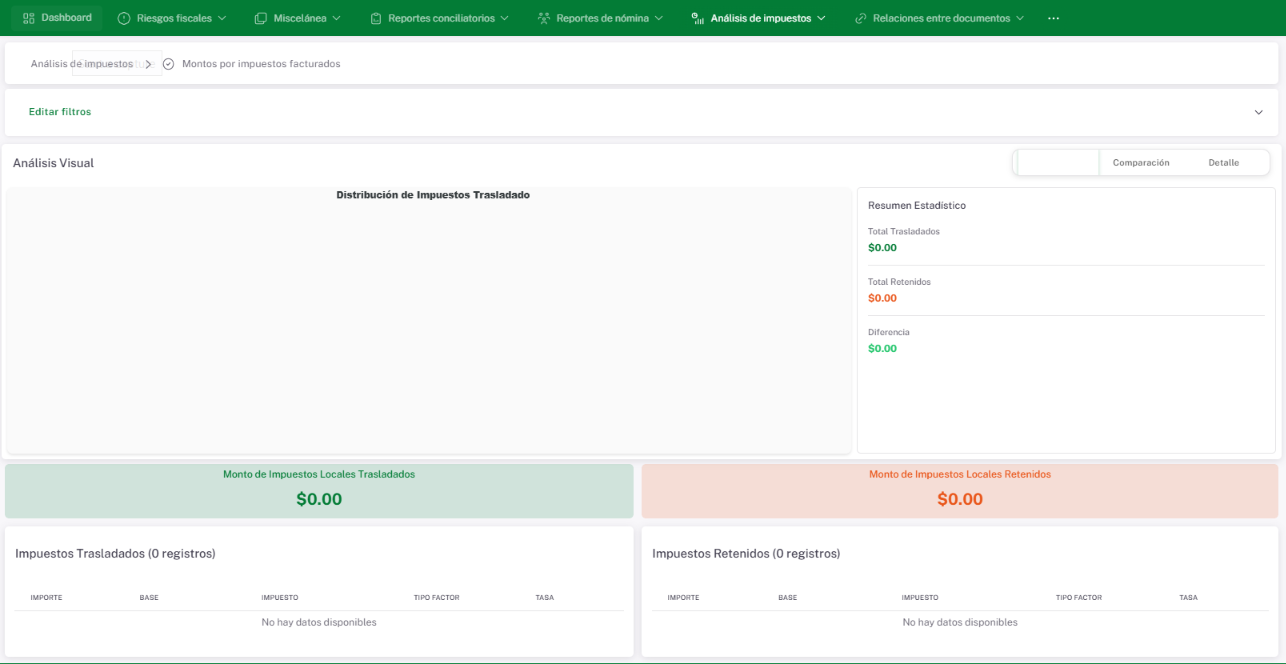Viewport: 1286px width, 664px height.
Task: Click the IMPORTE column header in Impuestos Trasladados
Action: (x=46, y=598)
